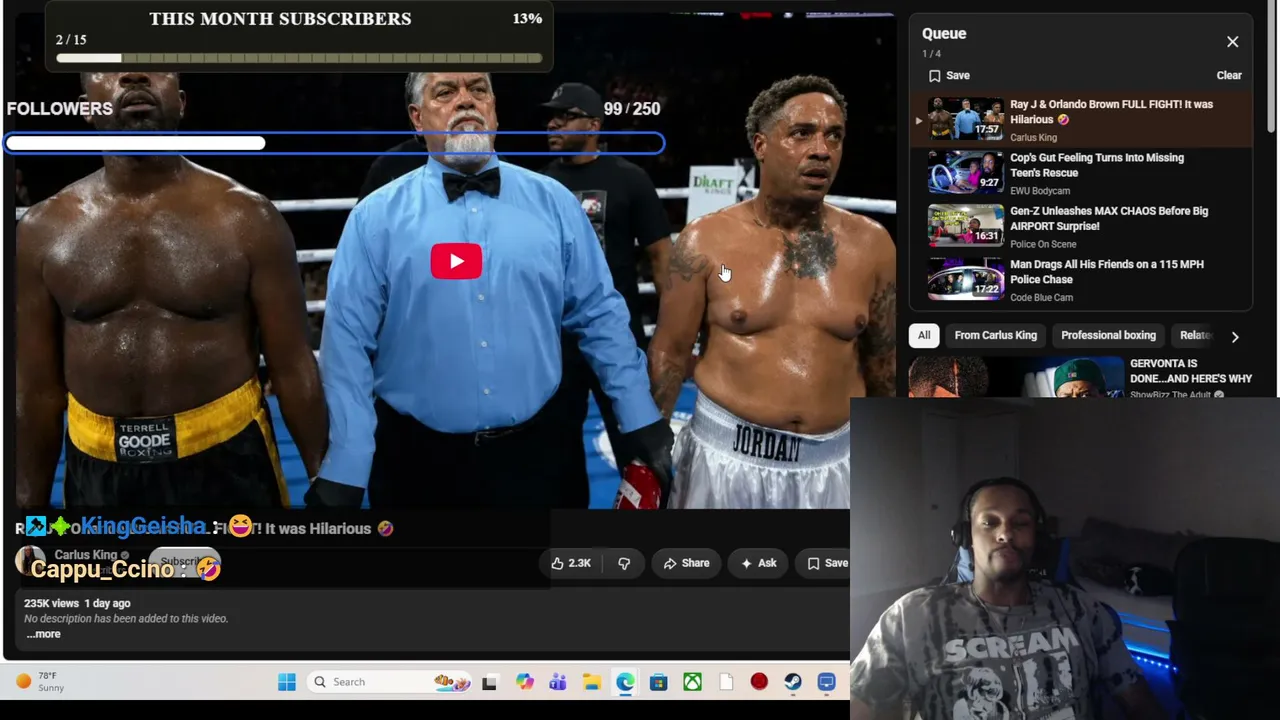Click the Code Blue Cam channel name
The height and width of the screenshot is (720, 1280).
click(x=1041, y=298)
